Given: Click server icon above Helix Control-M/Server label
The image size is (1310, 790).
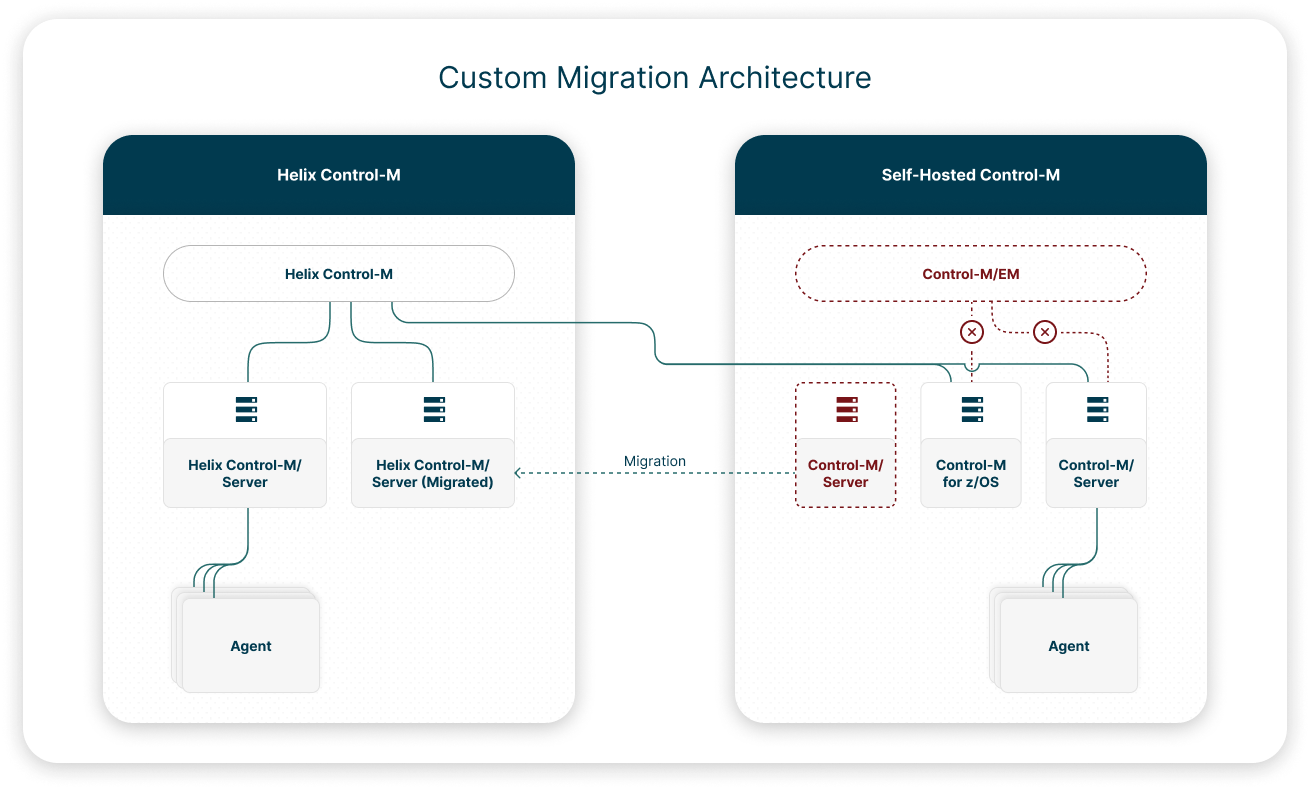Looking at the screenshot, I should click(x=245, y=410).
